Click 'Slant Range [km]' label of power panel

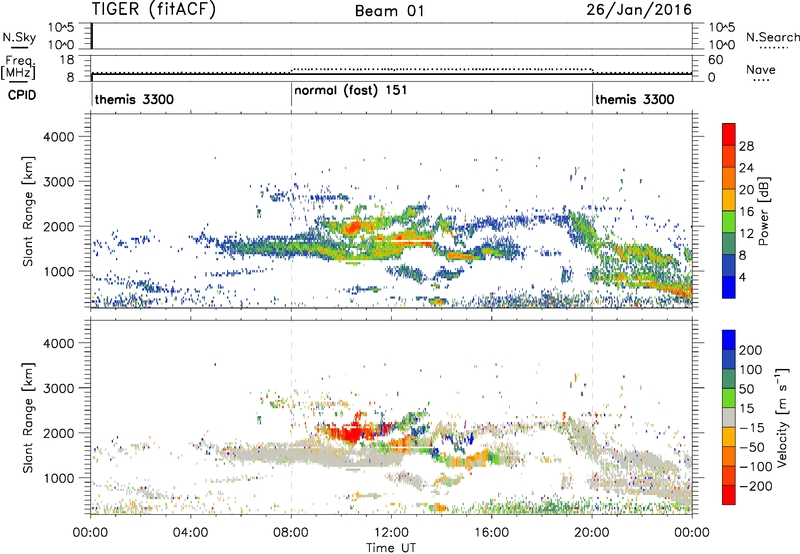(28, 211)
